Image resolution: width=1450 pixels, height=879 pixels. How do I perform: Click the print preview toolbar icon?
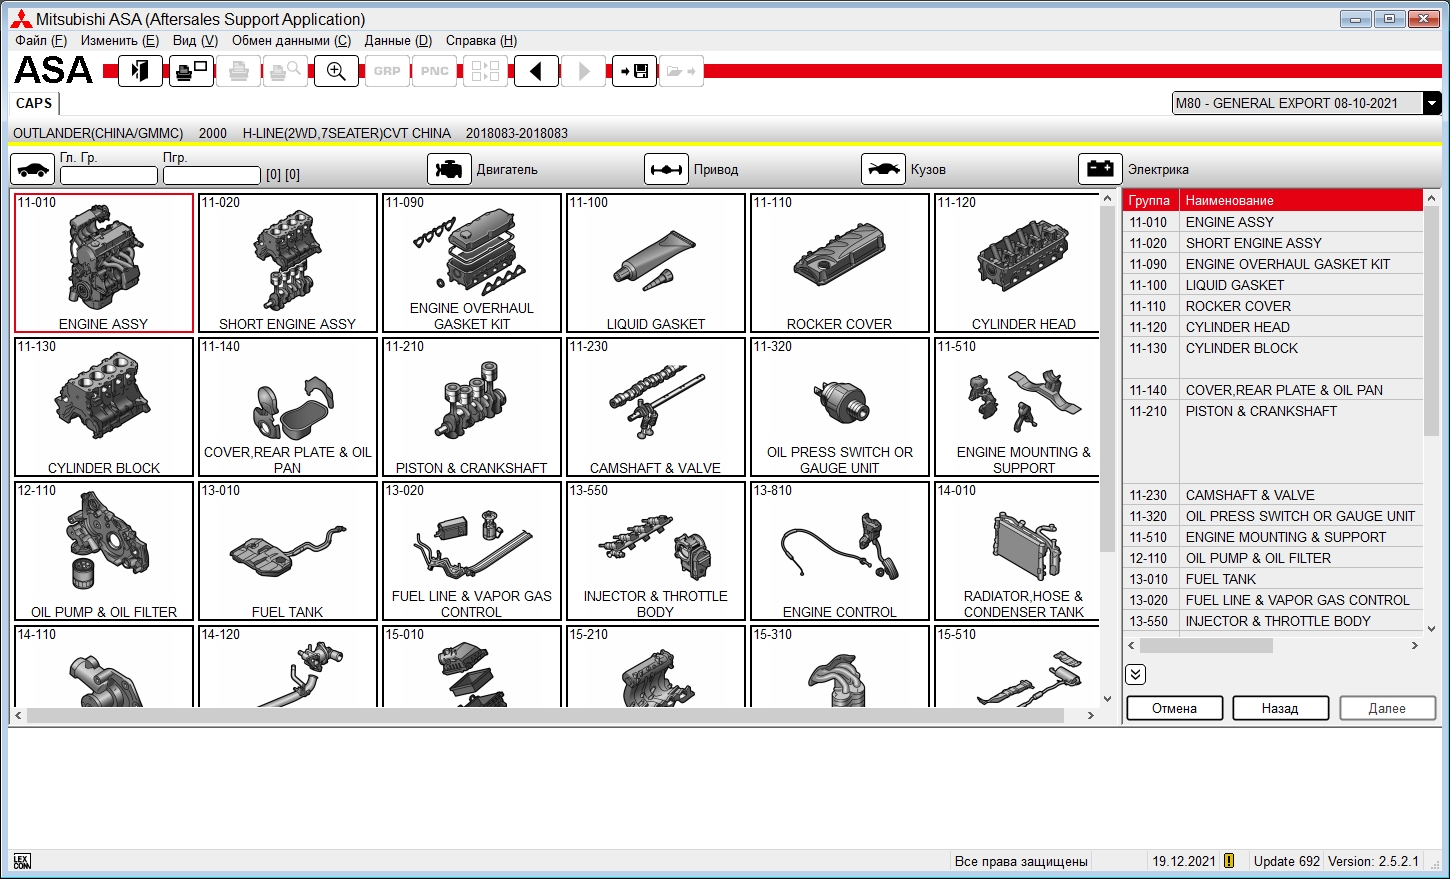(286, 71)
